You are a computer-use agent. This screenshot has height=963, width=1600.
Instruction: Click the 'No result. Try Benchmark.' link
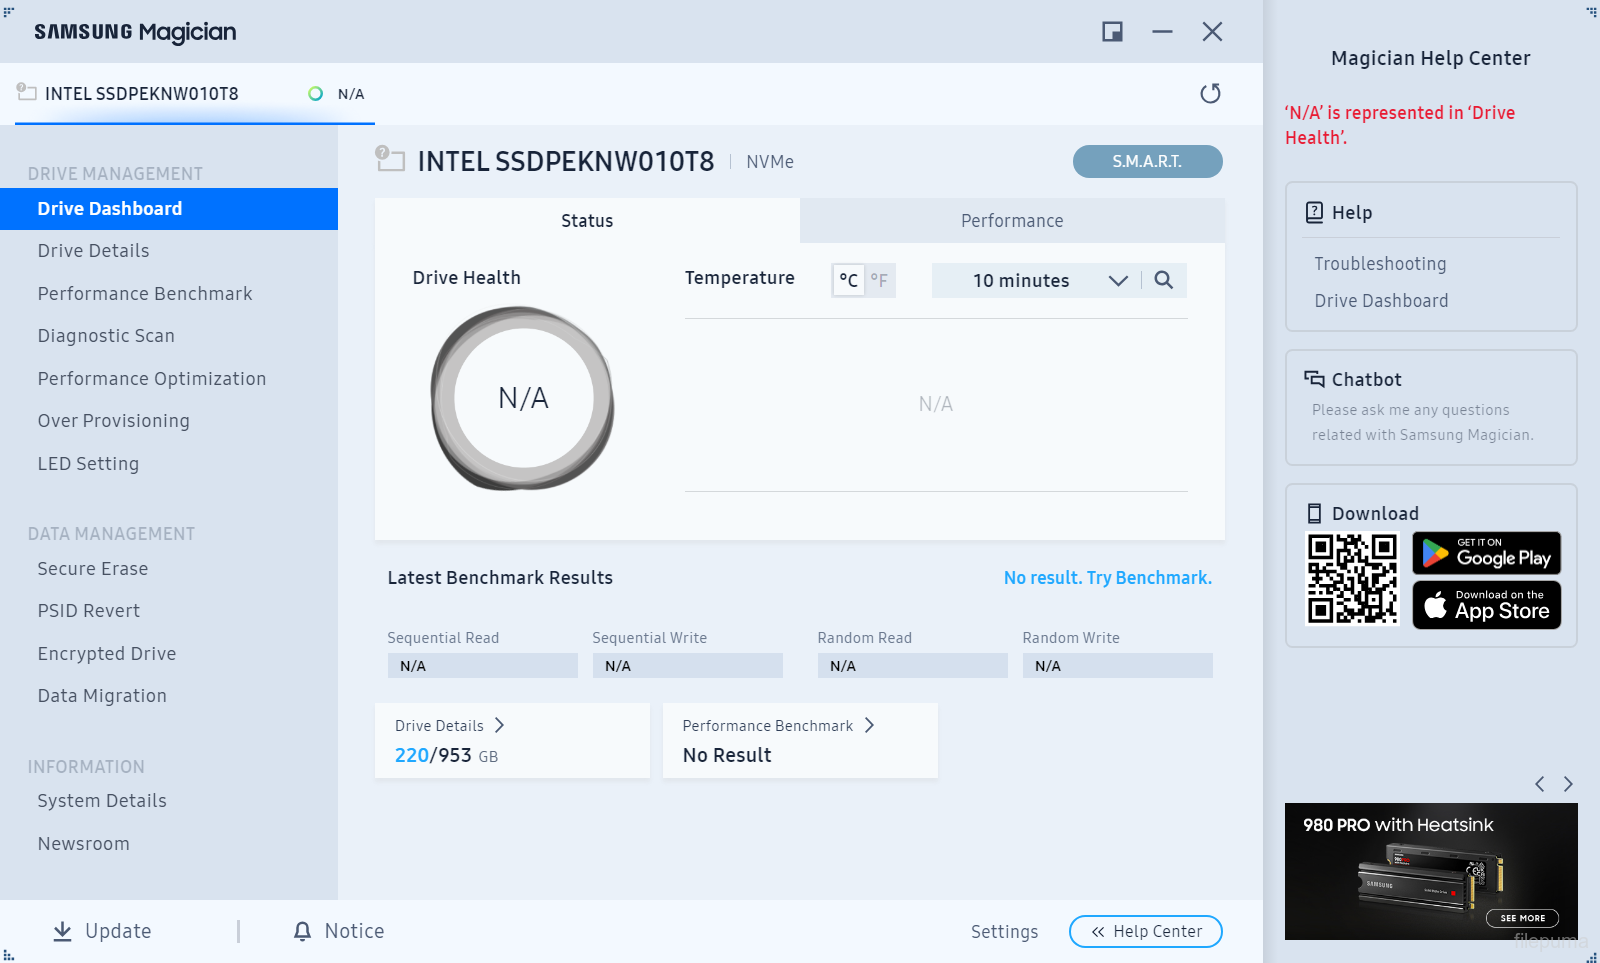[x=1107, y=578]
